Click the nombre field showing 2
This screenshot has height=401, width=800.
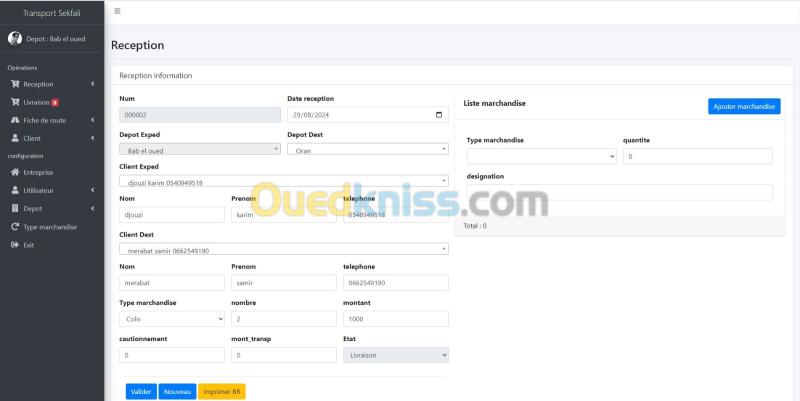284,319
